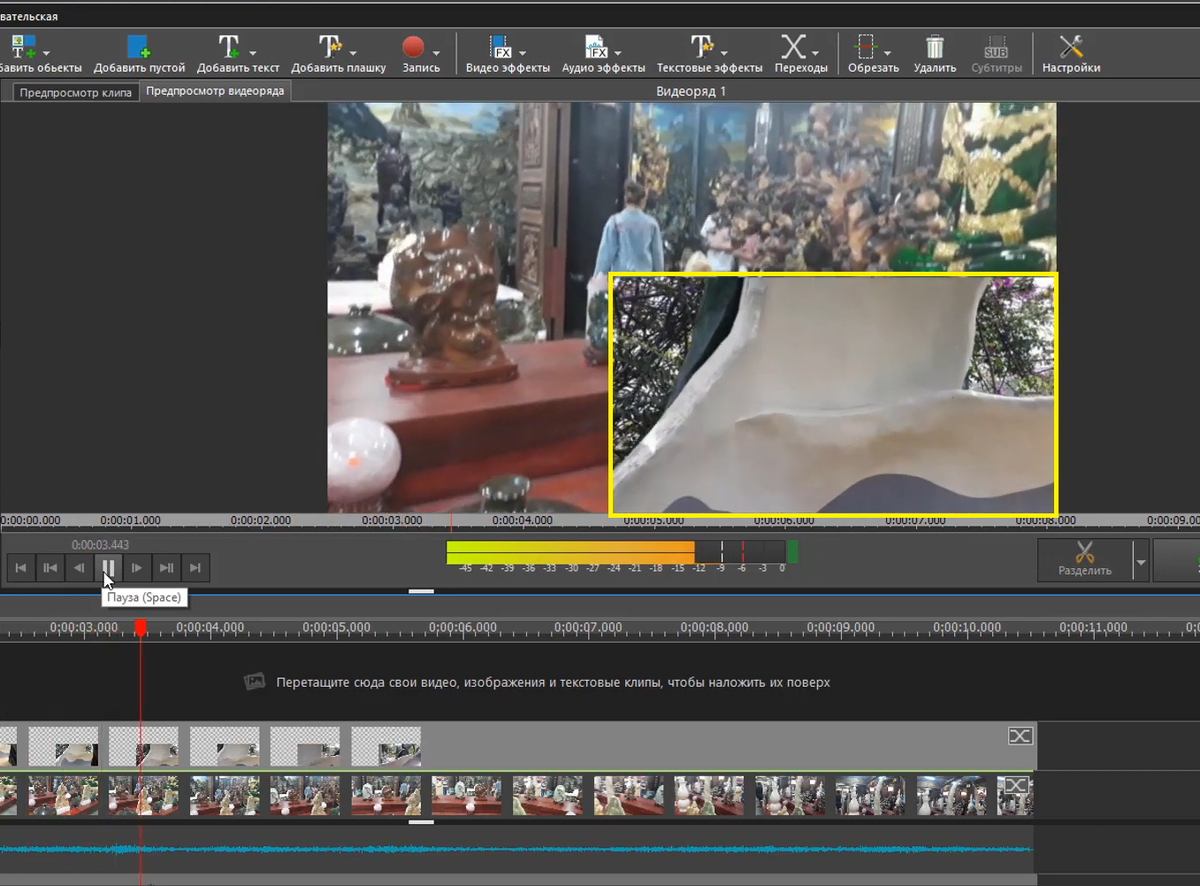The height and width of the screenshot is (886, 1200).
Task: Switch to the Предпросмотр клипа tab
Action: (75, 93)
